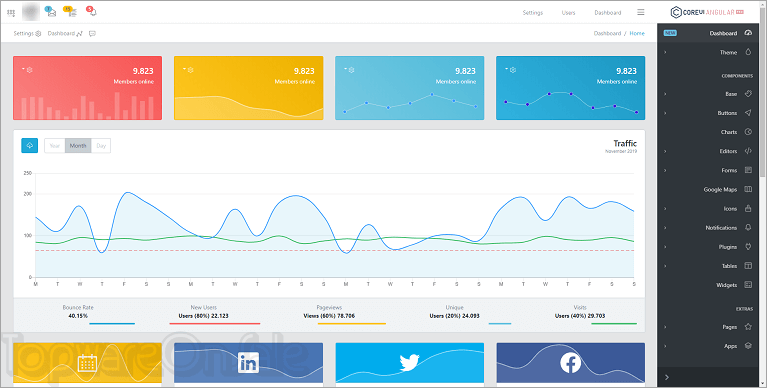Click the calendar icon on yellow card

click(x=87, y=363)
